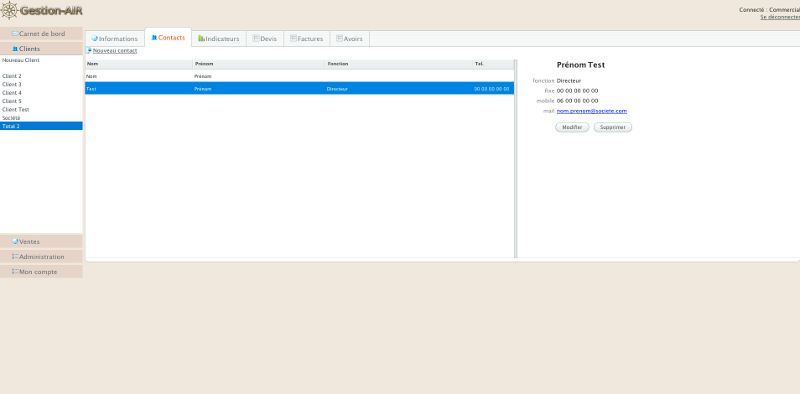This screenshot has height=394, width=800.
Task: Open the Informations tab
Action: 115,39
